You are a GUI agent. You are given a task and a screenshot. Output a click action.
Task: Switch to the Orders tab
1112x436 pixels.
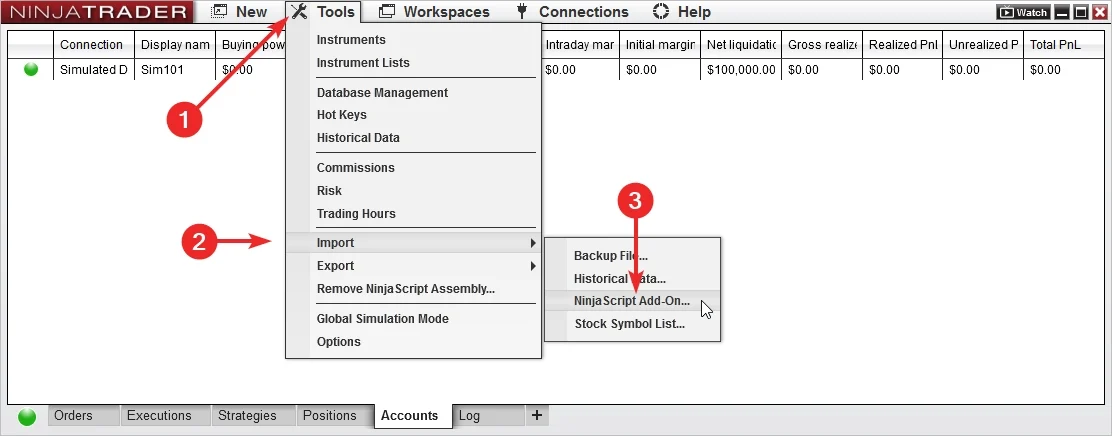[73, 416]
